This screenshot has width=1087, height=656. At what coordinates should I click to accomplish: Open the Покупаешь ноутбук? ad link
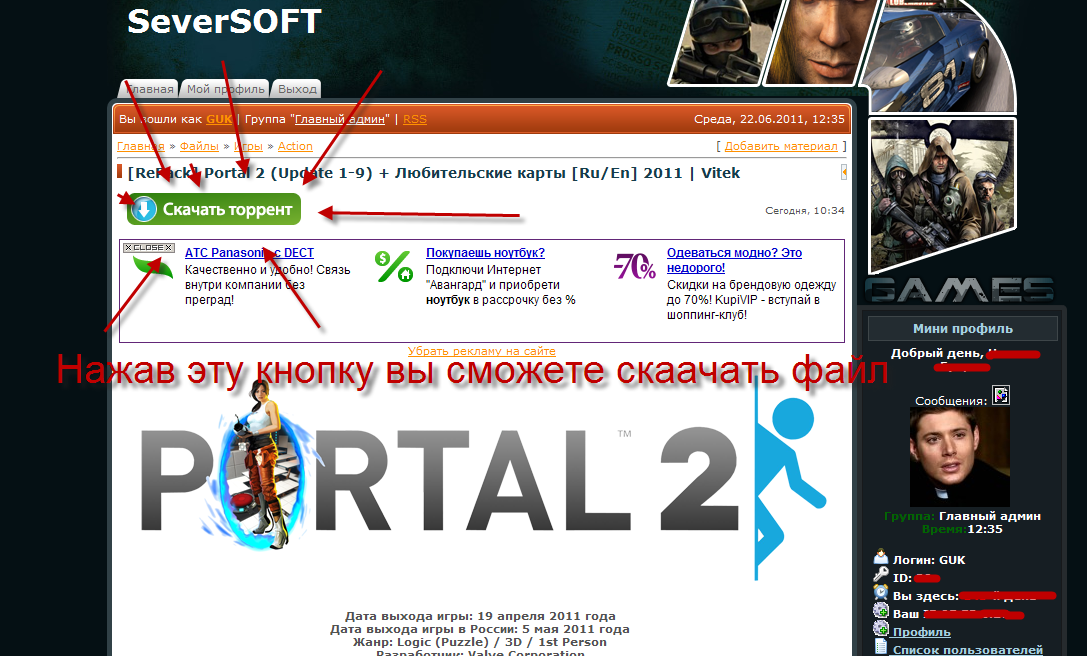point(485,252)
